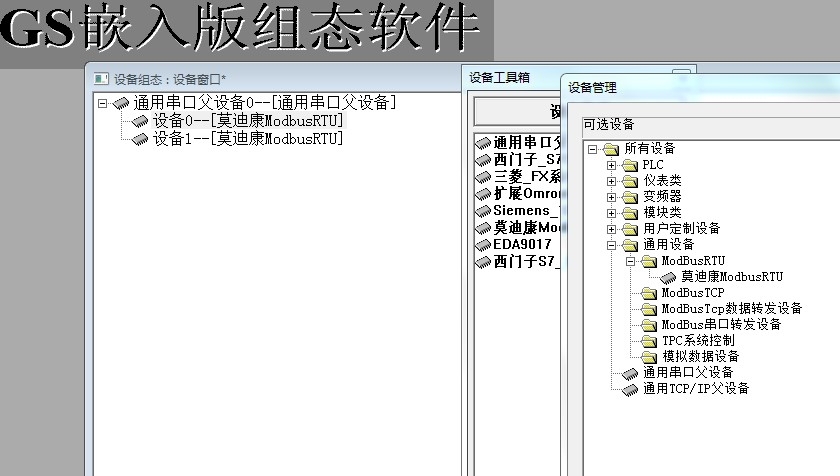Select 莫迪康ModbusRTU in 可选设备 tree

pyautogui.click(x=732, y=277)
